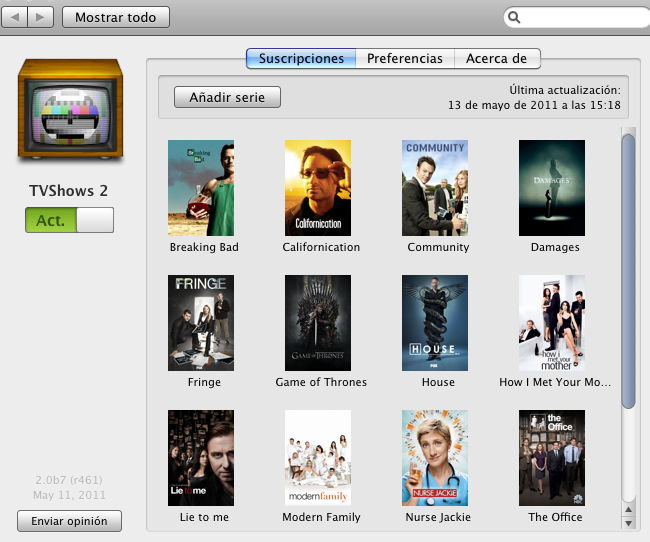Select the Californication poster
650x542 pixels.
click(x=318, y=188)
